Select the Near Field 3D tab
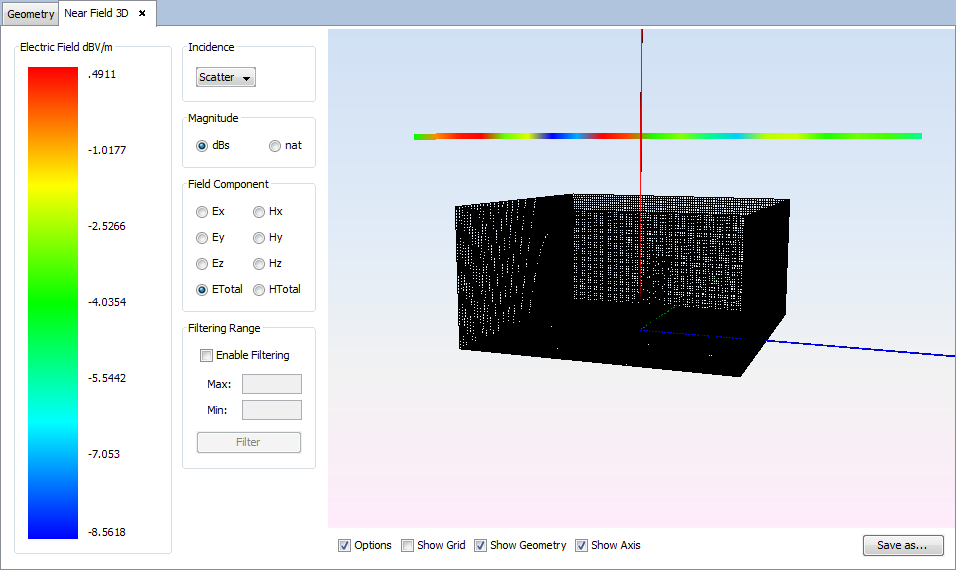The image size is (956, 570). pyautogui.click(x=97, y=14)
